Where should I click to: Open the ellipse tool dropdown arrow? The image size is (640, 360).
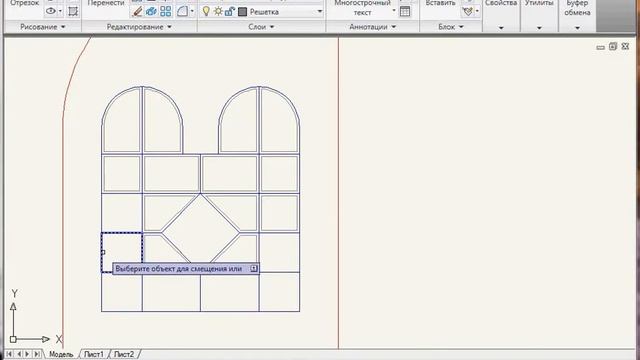pos(60,11)
